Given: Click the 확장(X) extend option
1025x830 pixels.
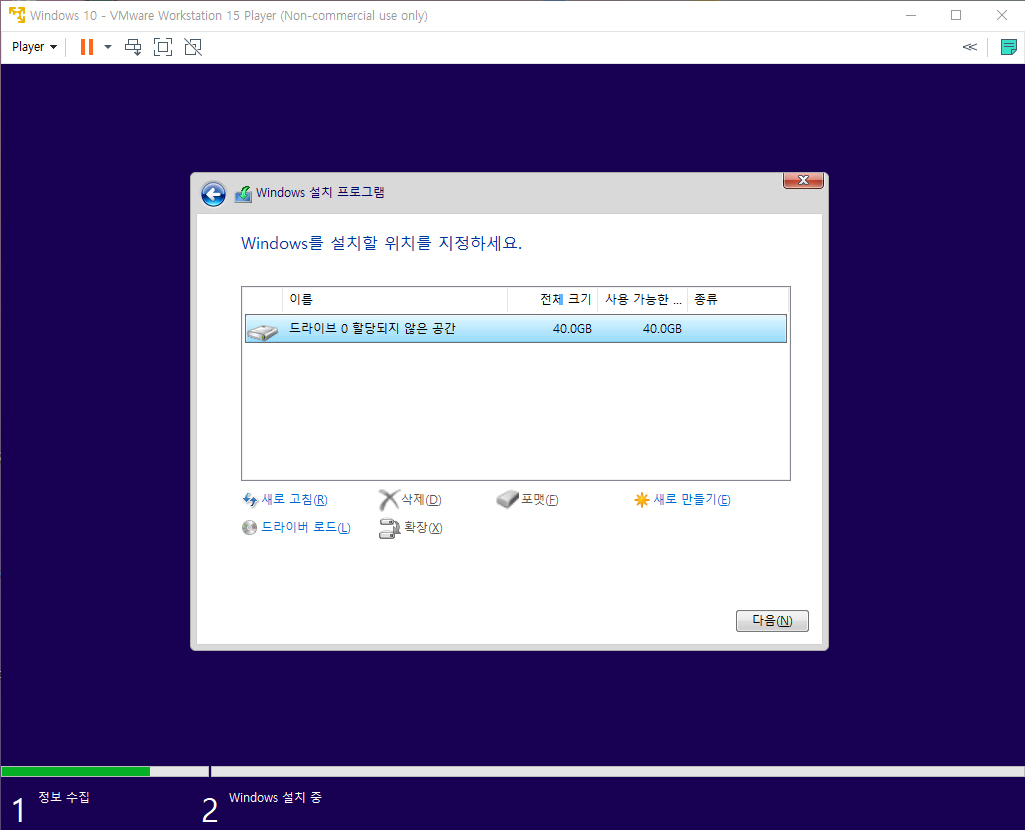Looking at the screenshot, I should [x=423, y=527].
